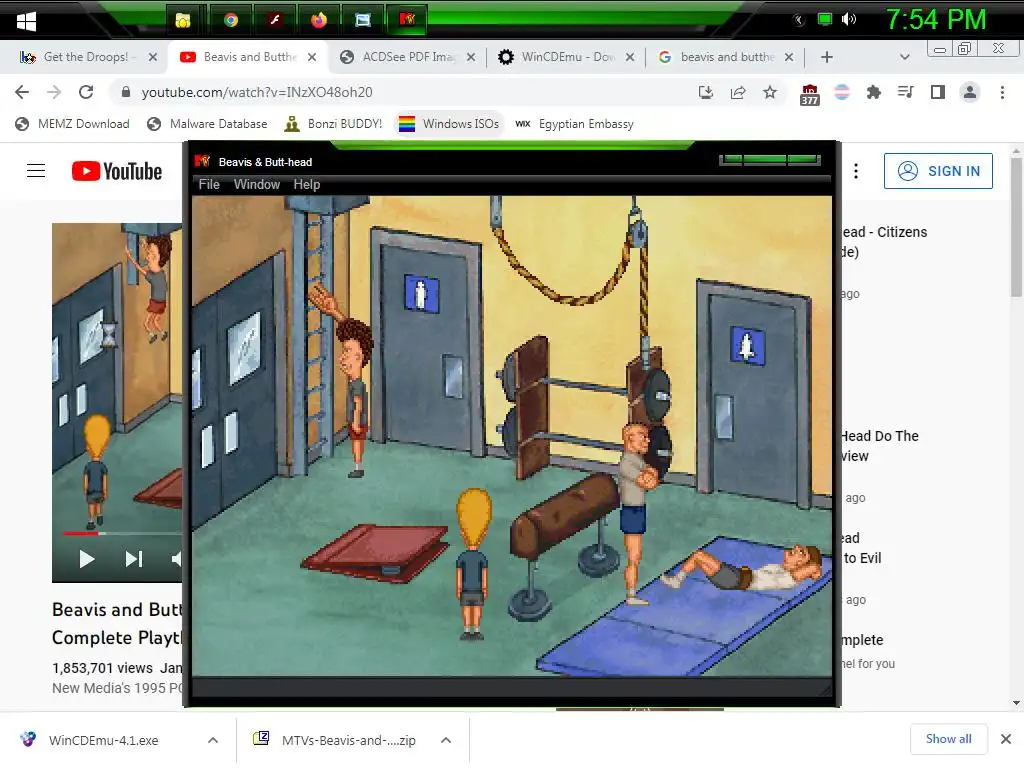Screen dimensions: 1024x768
Task: Go to YouTube home logo
Action: pyautogui.click(x=117, y=171)
